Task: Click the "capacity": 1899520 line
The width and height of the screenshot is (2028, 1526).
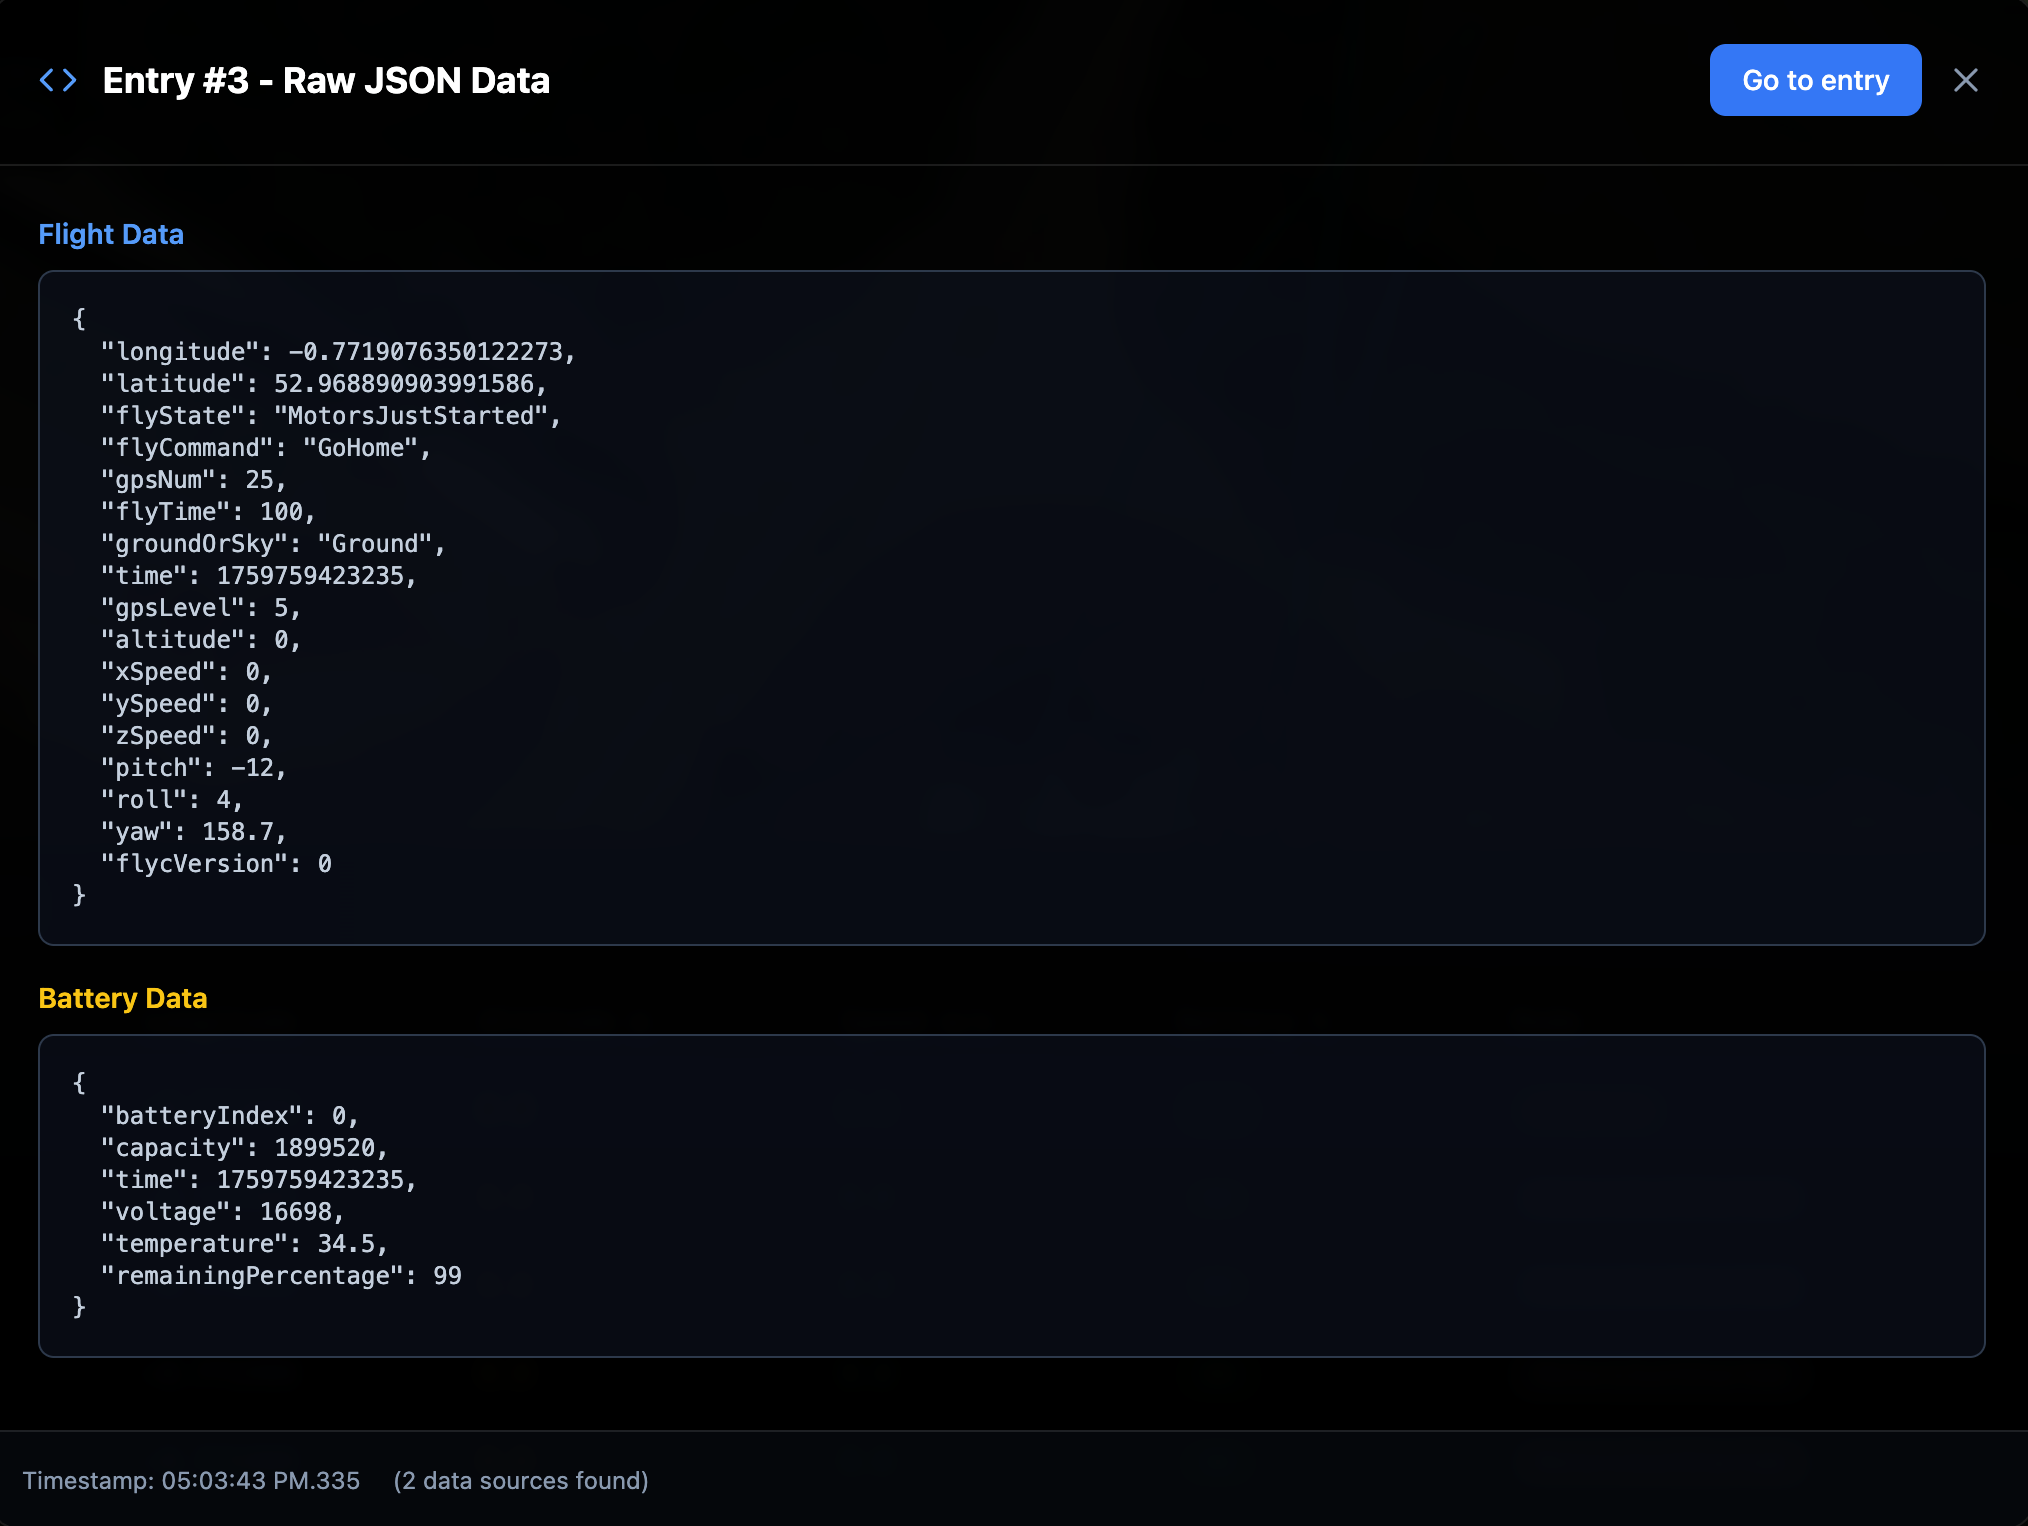Action: point(244,1148)
